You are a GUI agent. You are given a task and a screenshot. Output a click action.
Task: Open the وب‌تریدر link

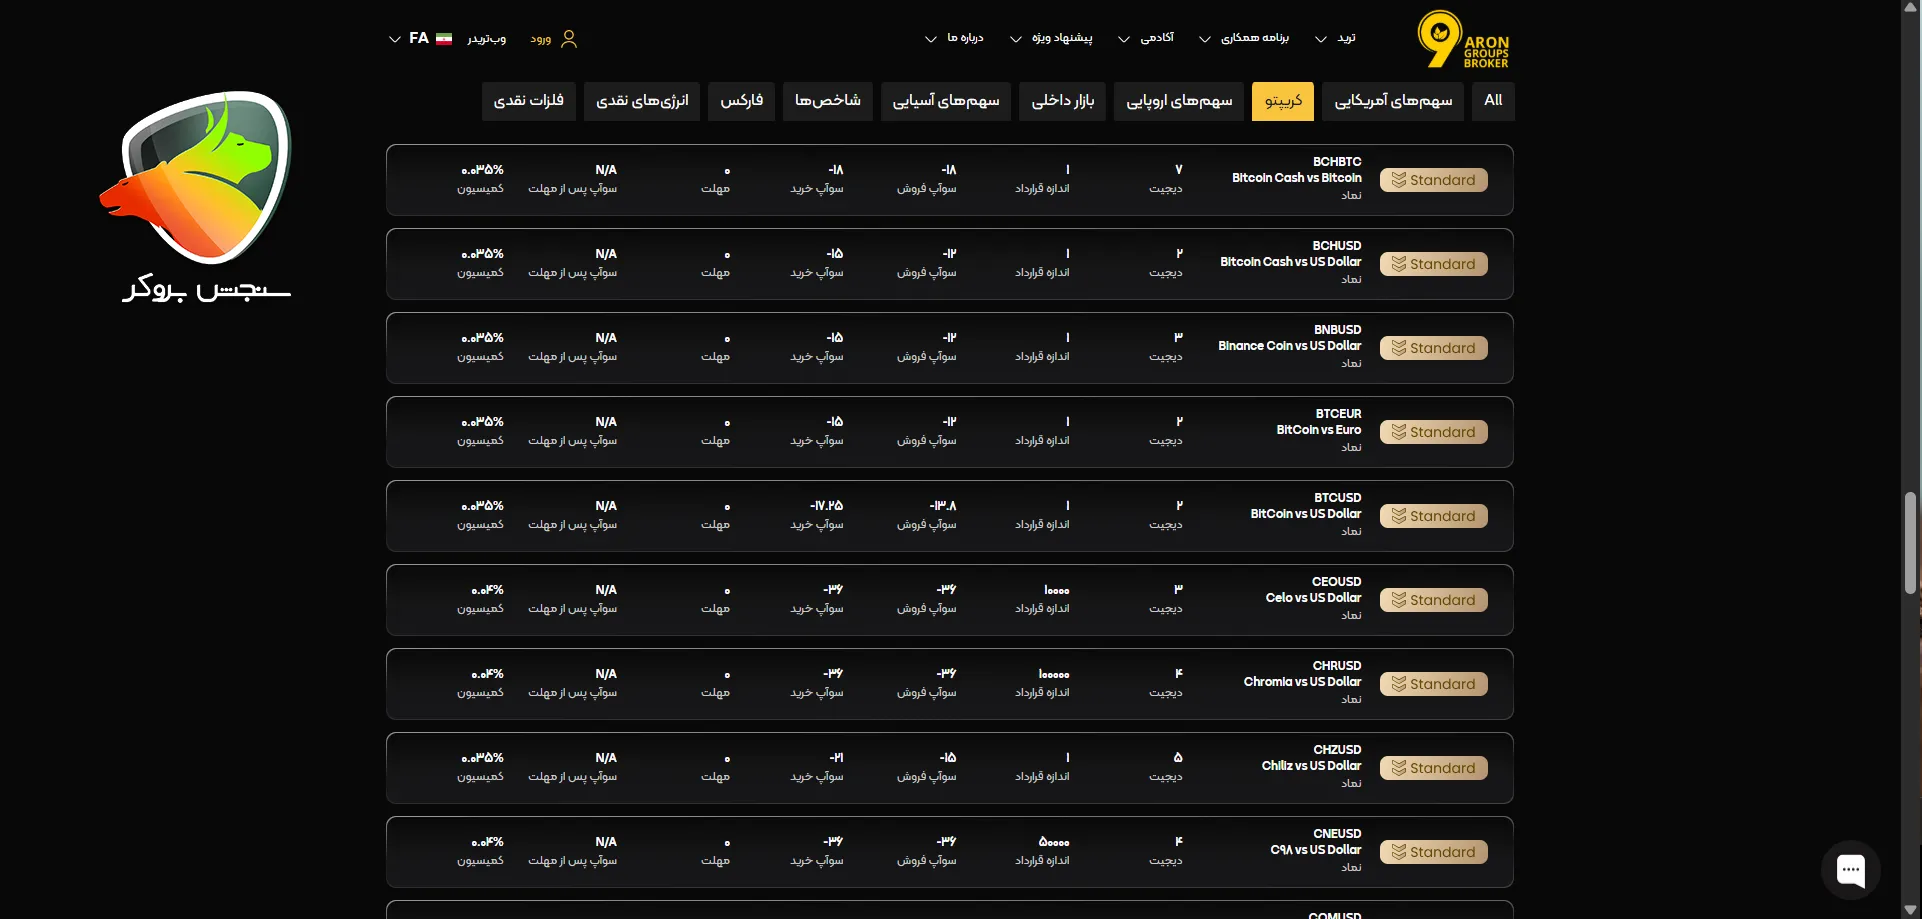coord(486,39)
